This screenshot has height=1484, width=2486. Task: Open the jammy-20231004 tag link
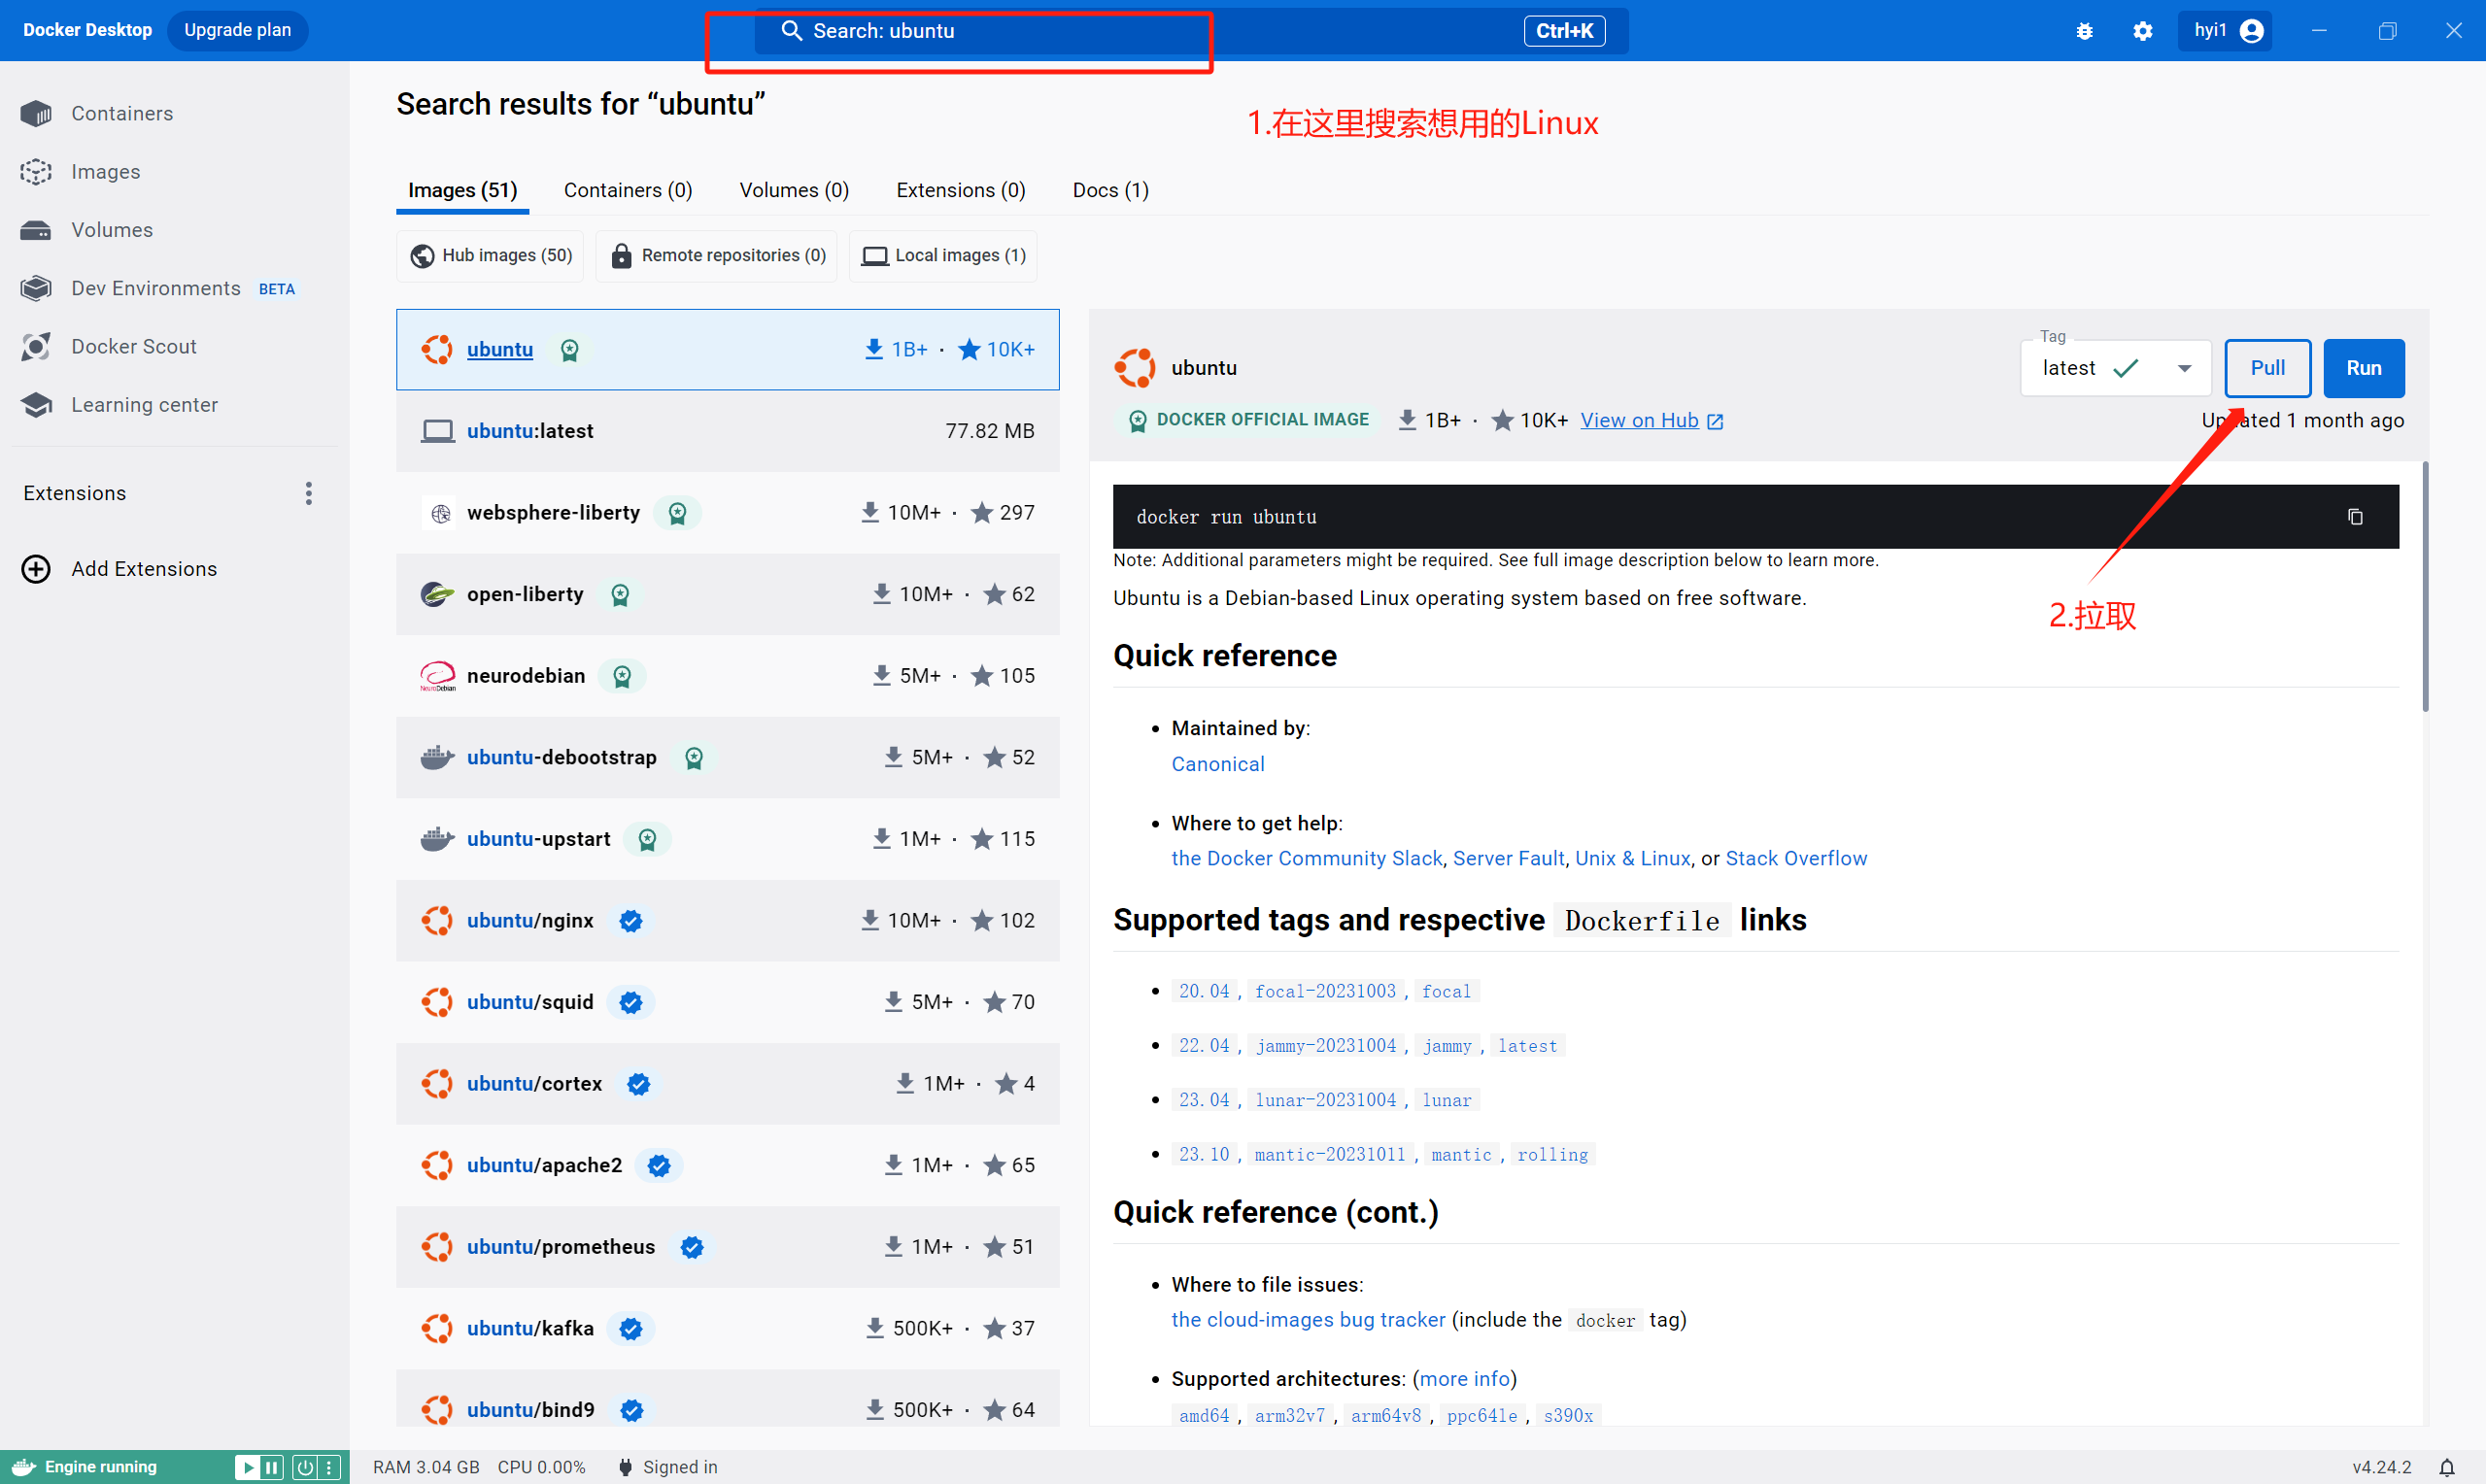pyautogui.click(x=1325, y=1046)
